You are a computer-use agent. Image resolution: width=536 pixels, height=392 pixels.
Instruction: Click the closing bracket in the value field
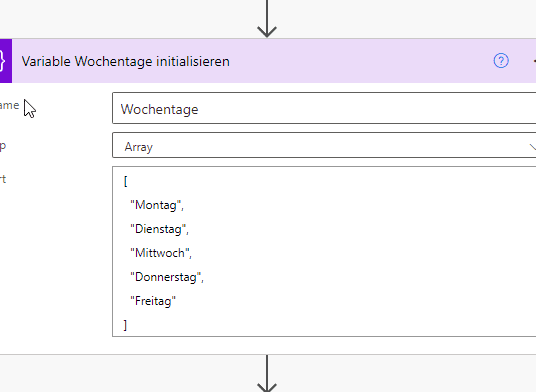125,325
